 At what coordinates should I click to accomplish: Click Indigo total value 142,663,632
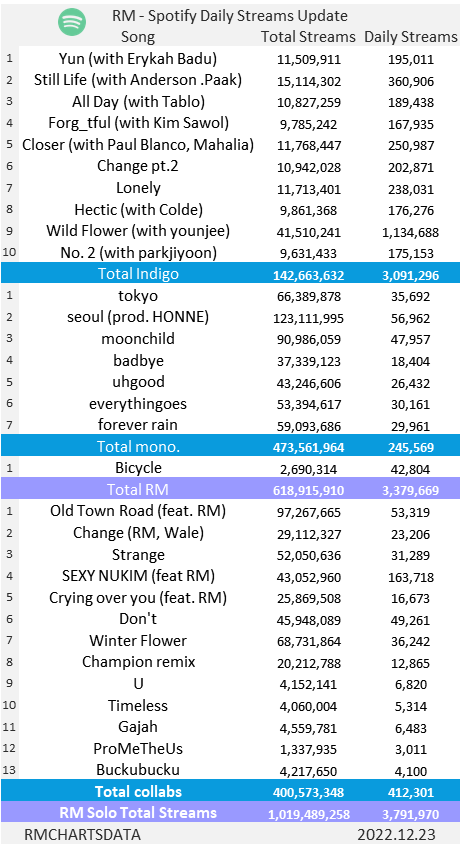click(x=308, y=276)
